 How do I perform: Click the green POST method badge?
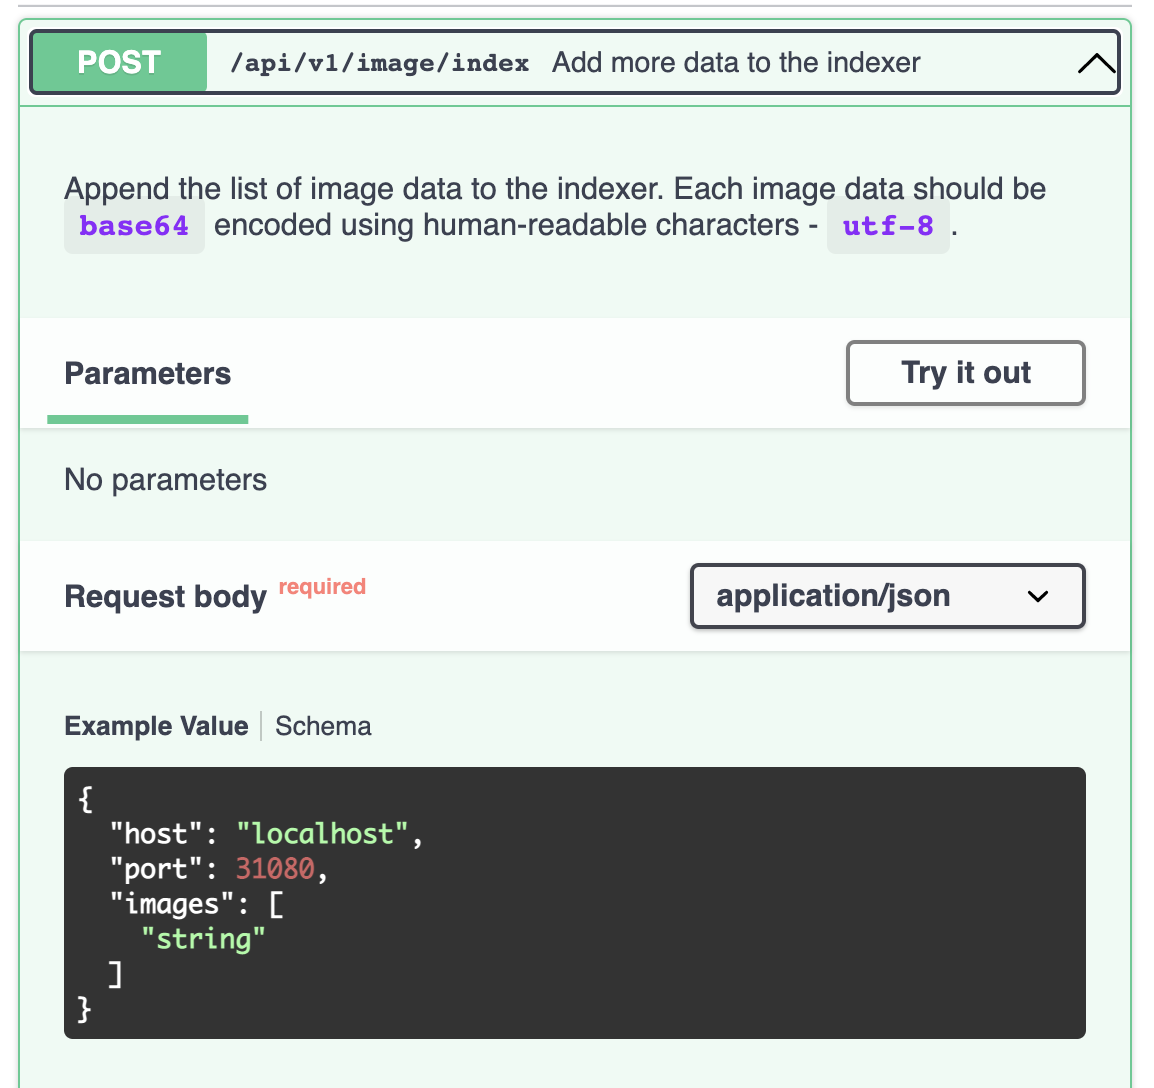pyautogui.click(x=119, y=63)
